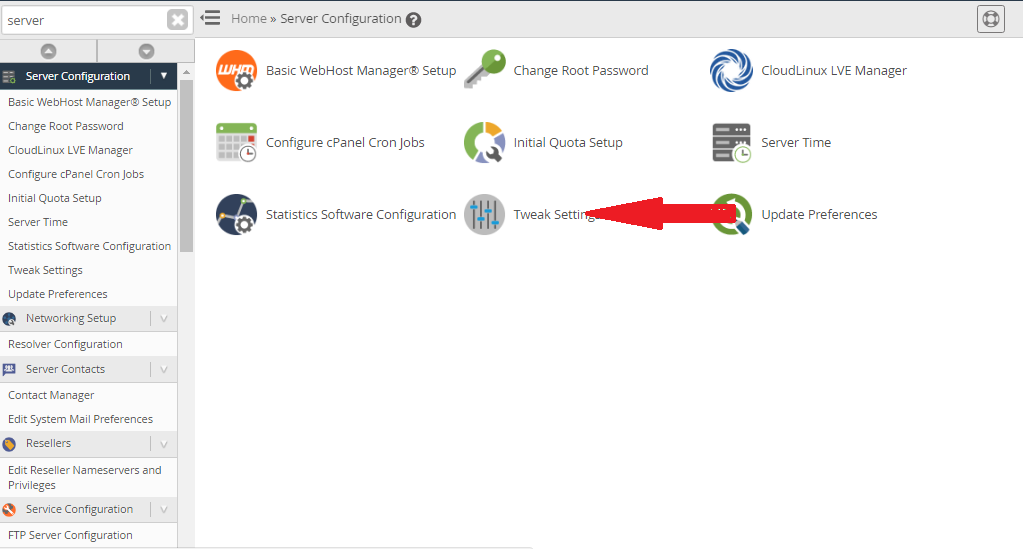Open Contact Manager in sidebar

tap(51, 395)
